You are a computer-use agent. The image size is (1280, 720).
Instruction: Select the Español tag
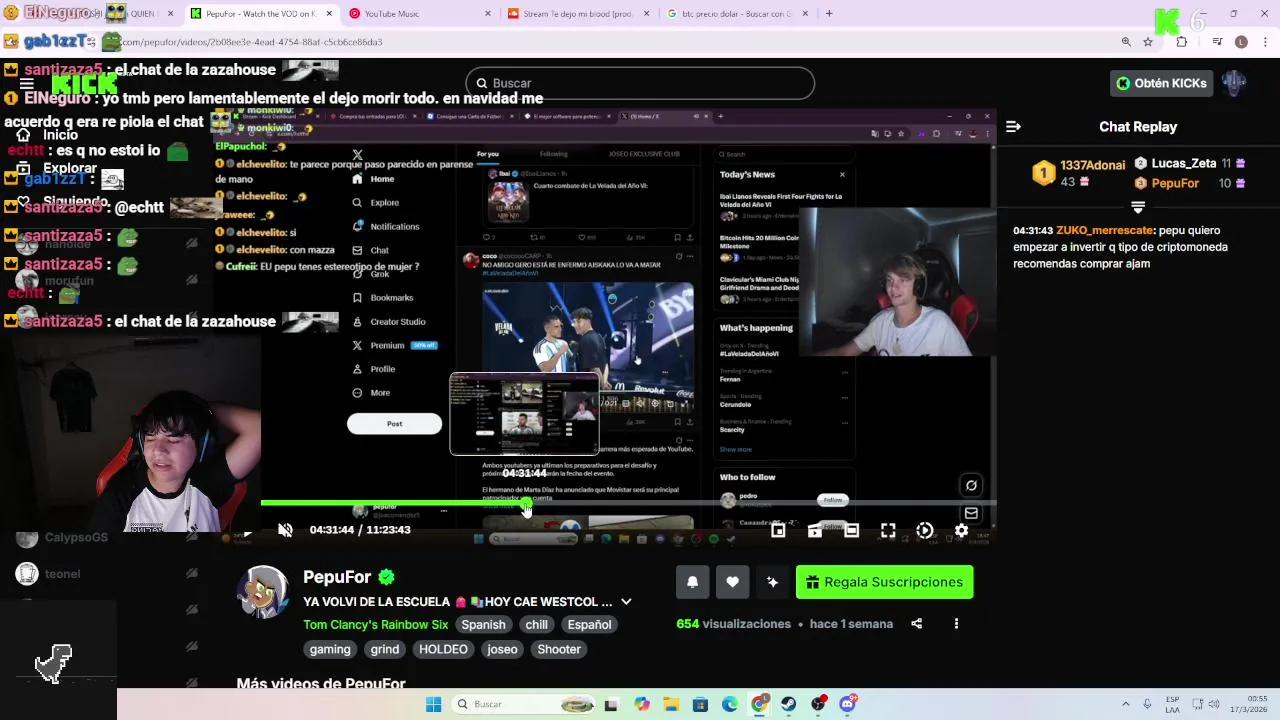[589, 625]
